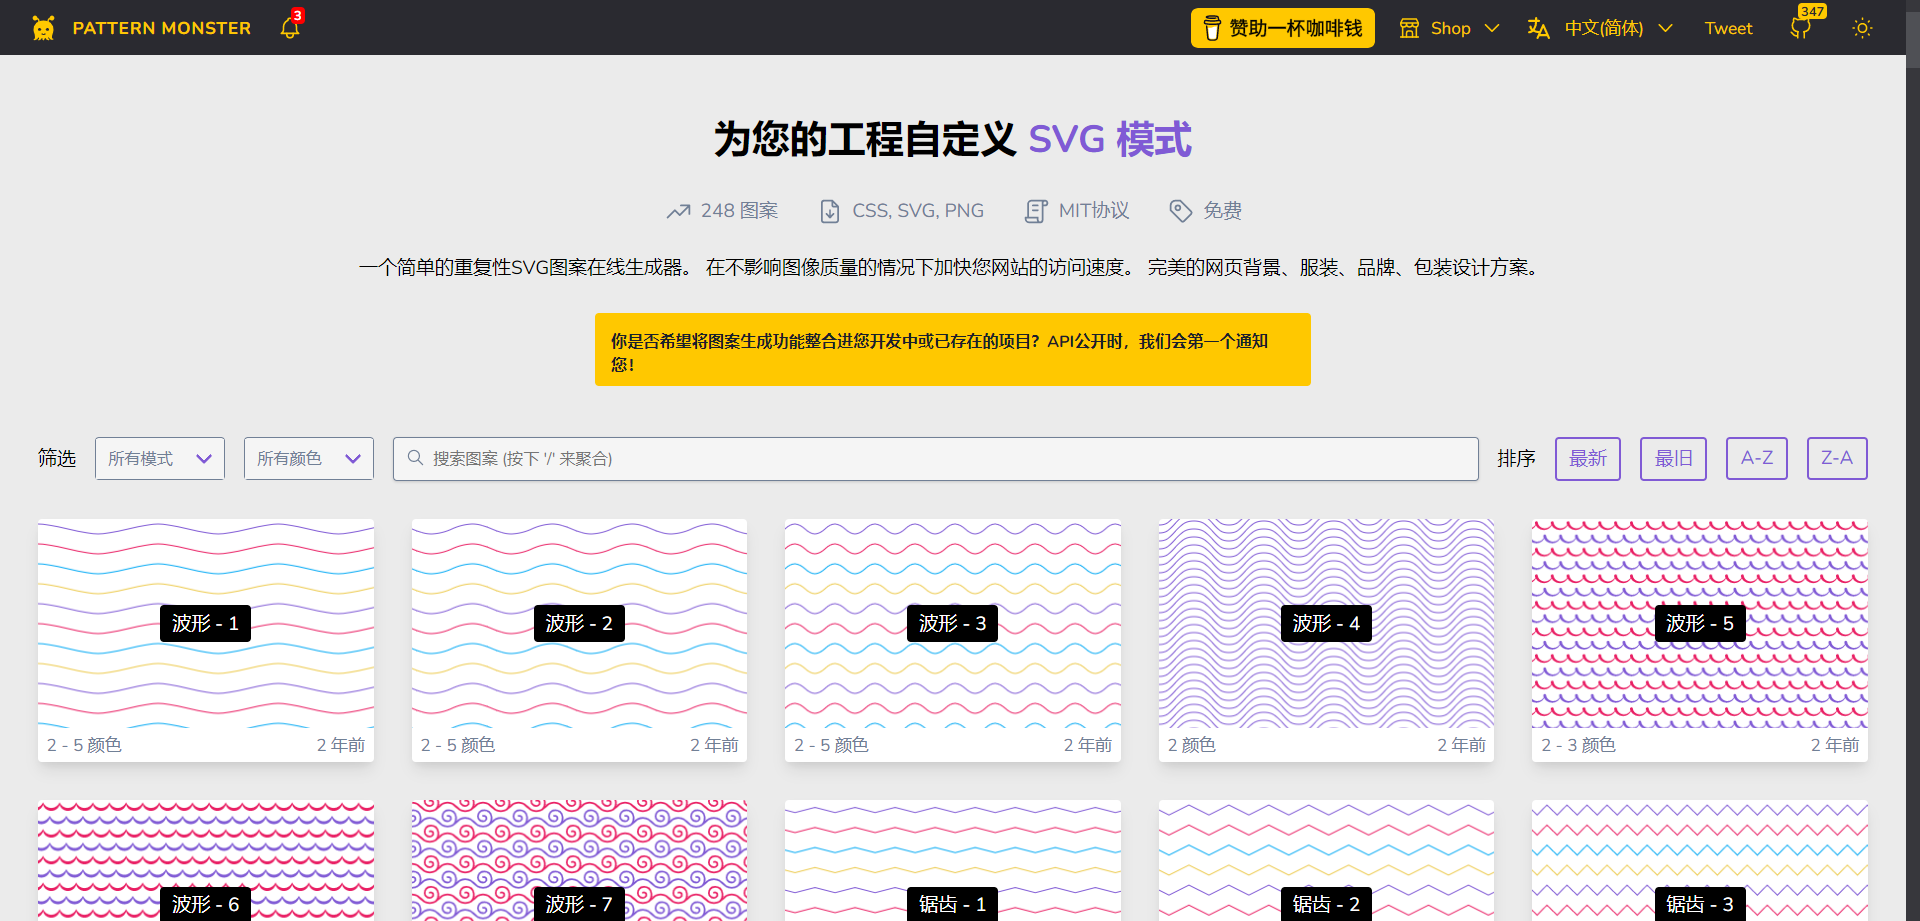
Task: Open the 所有模式 filter dropdown
Action: click(160, 458)
